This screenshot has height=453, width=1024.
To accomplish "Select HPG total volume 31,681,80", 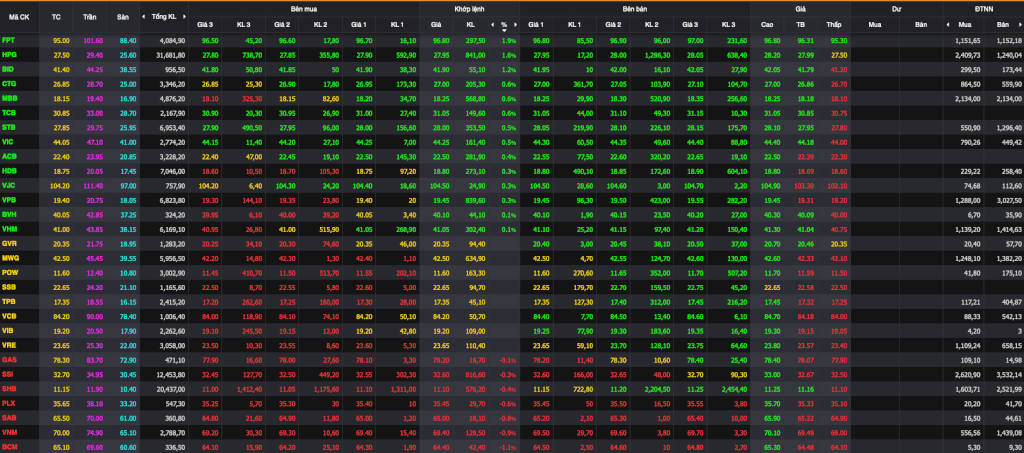I will pyautogui.click(x=170, y=55).
